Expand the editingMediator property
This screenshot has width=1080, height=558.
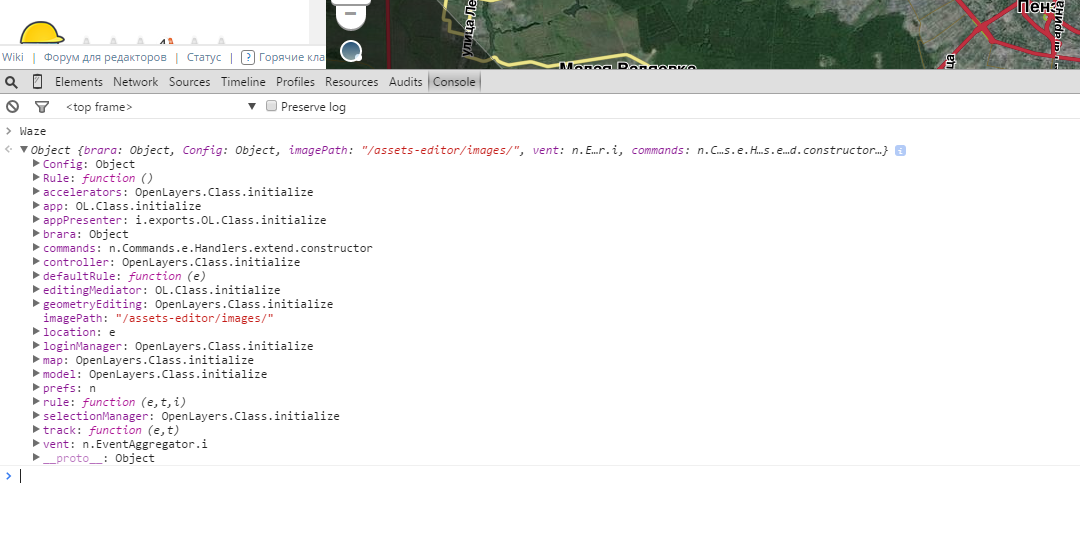37,290
